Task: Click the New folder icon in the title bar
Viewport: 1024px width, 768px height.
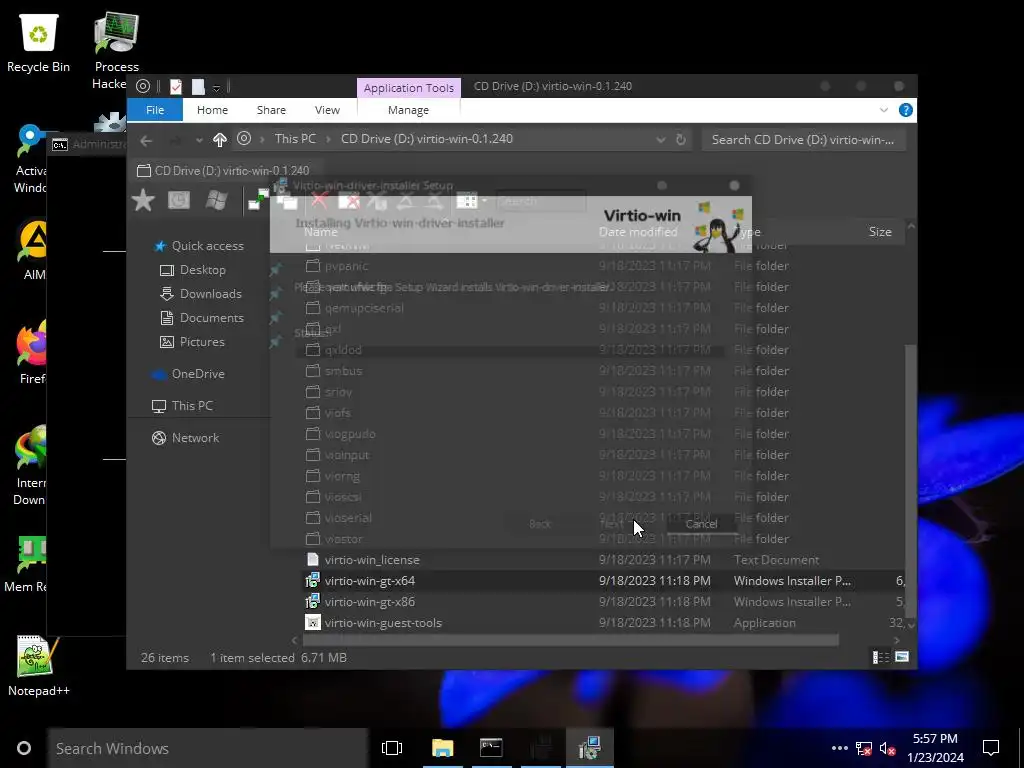Action: click(198, 86)
